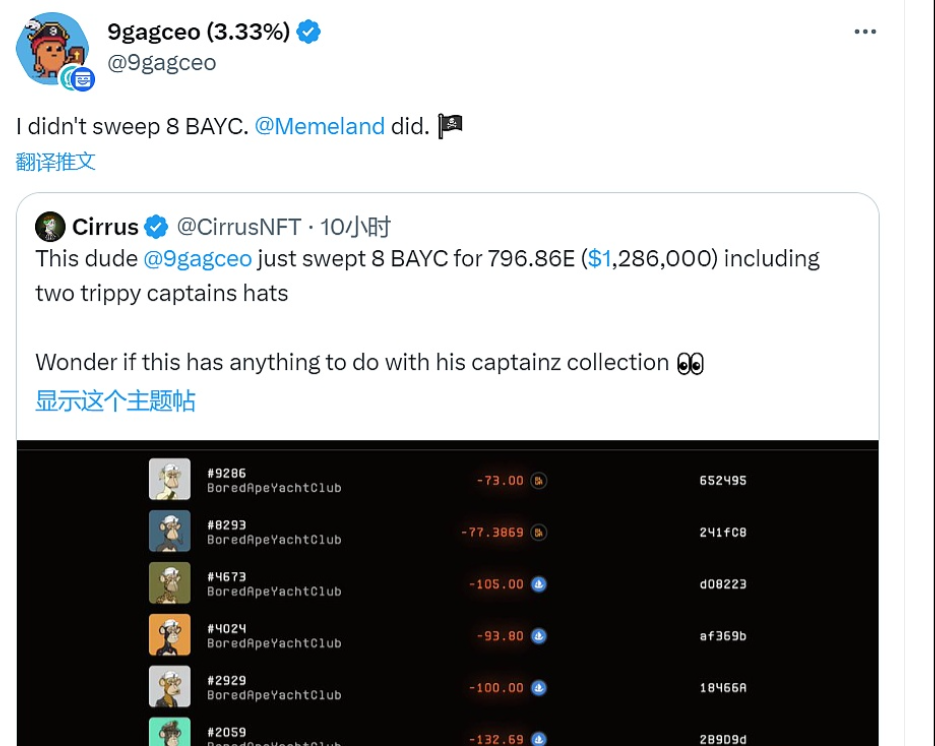Click the verified badge next to 9gagceo
935x746 pixels.
pyautogui.click(x=308, y=31)
